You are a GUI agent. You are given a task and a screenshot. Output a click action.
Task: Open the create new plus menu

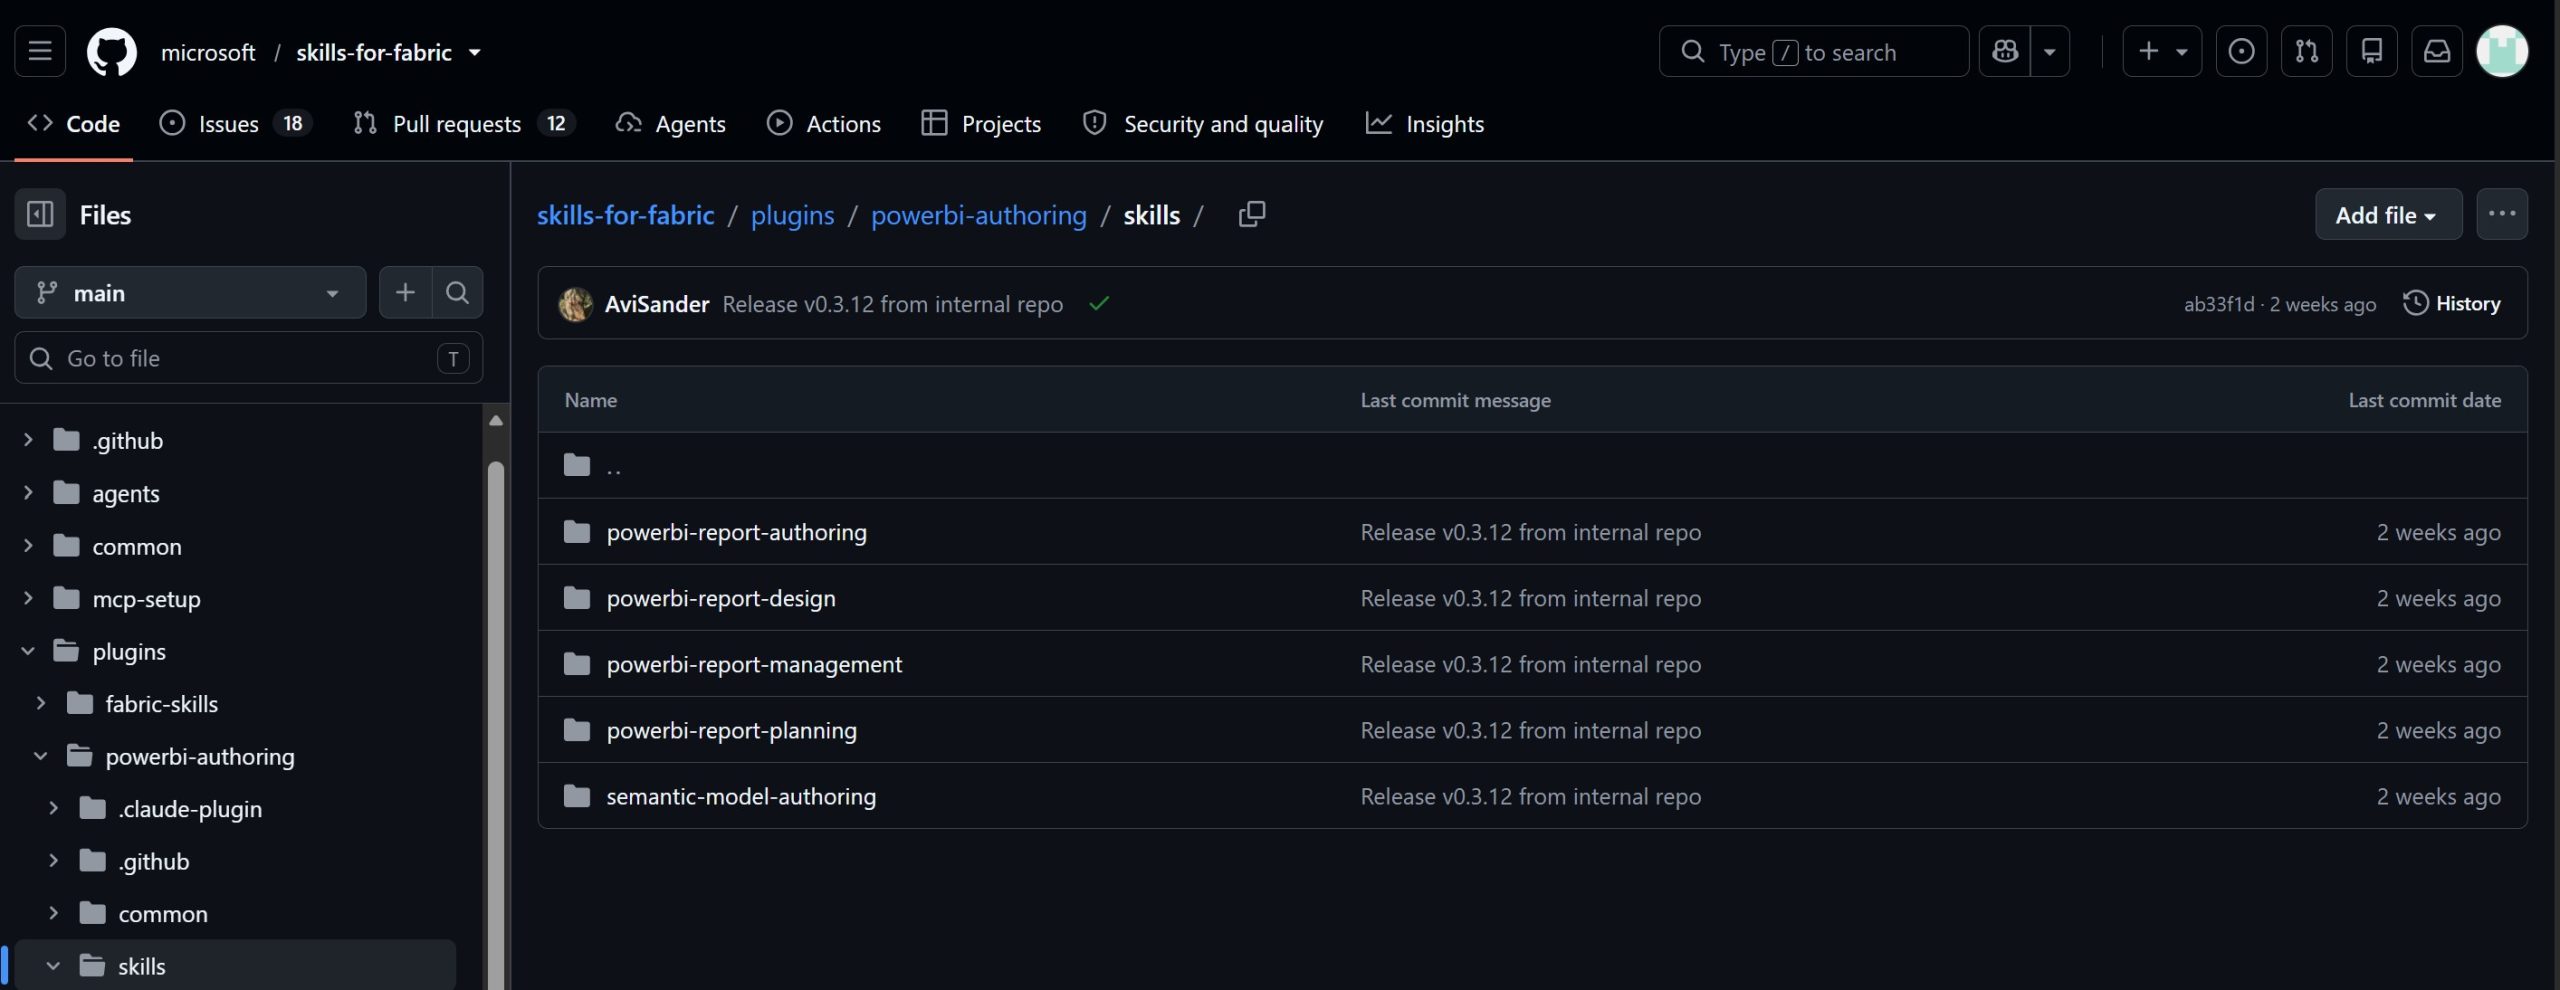pos(2162,51)
